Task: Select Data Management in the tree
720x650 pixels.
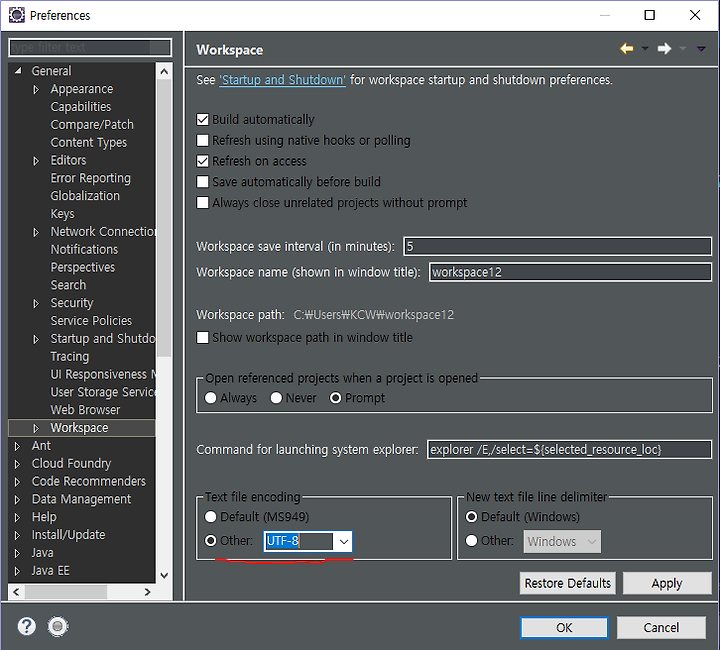Action: [81, 499]
